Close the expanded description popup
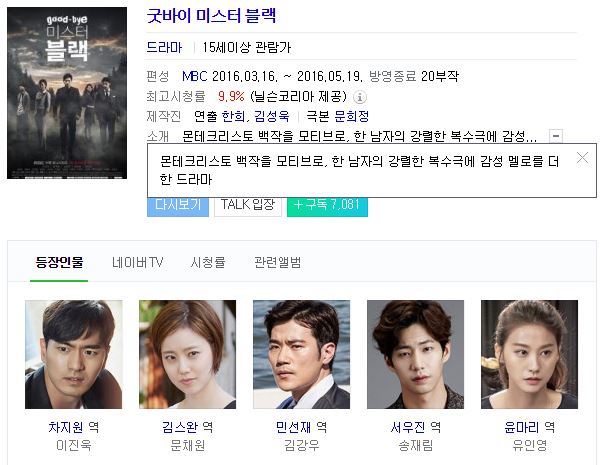 point(582,158)
